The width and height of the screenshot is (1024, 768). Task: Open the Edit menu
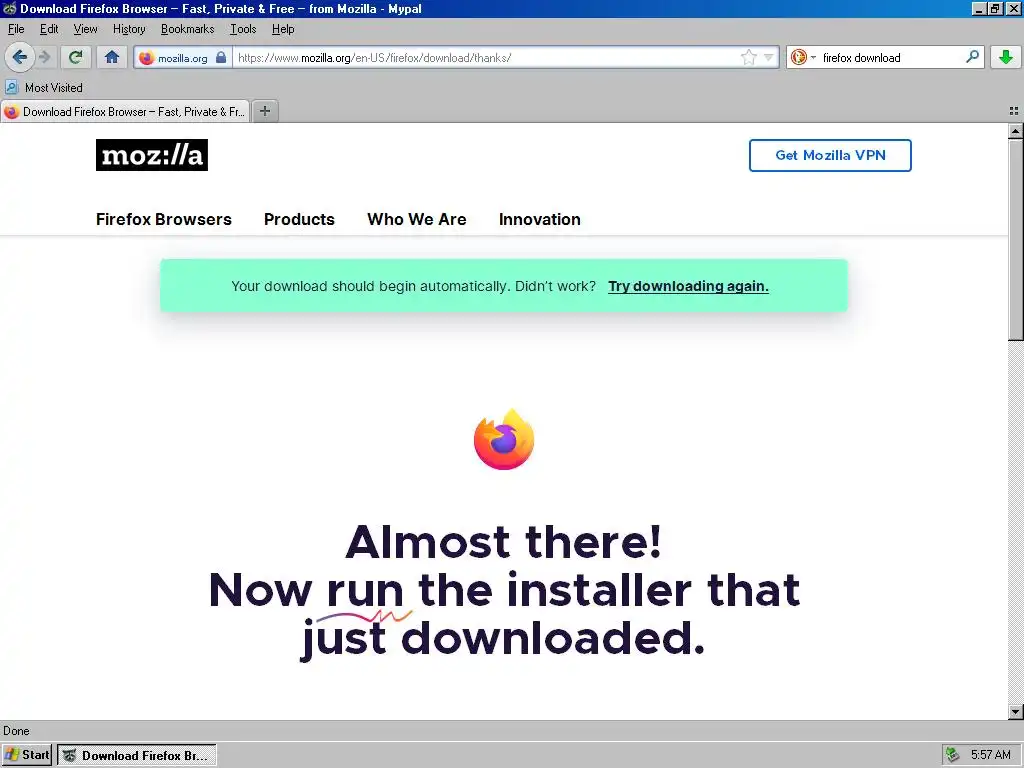tap(49, 29)
